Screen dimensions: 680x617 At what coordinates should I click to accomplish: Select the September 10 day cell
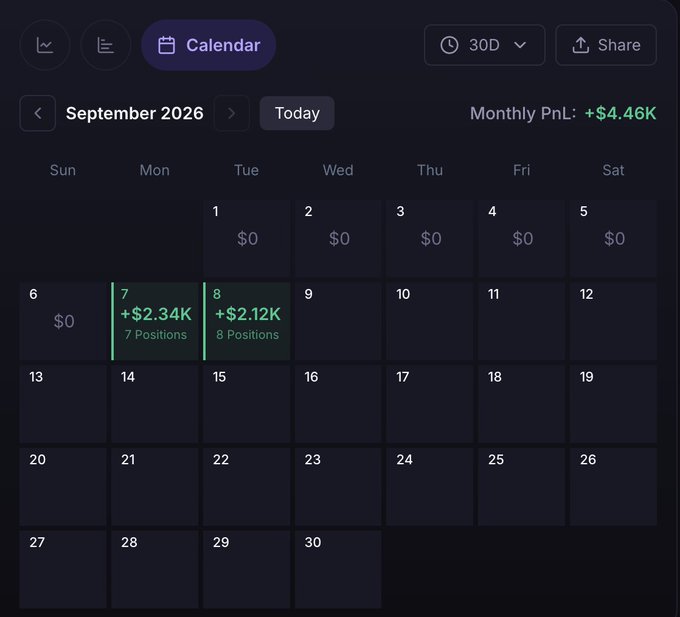click(x=430, y=321)
